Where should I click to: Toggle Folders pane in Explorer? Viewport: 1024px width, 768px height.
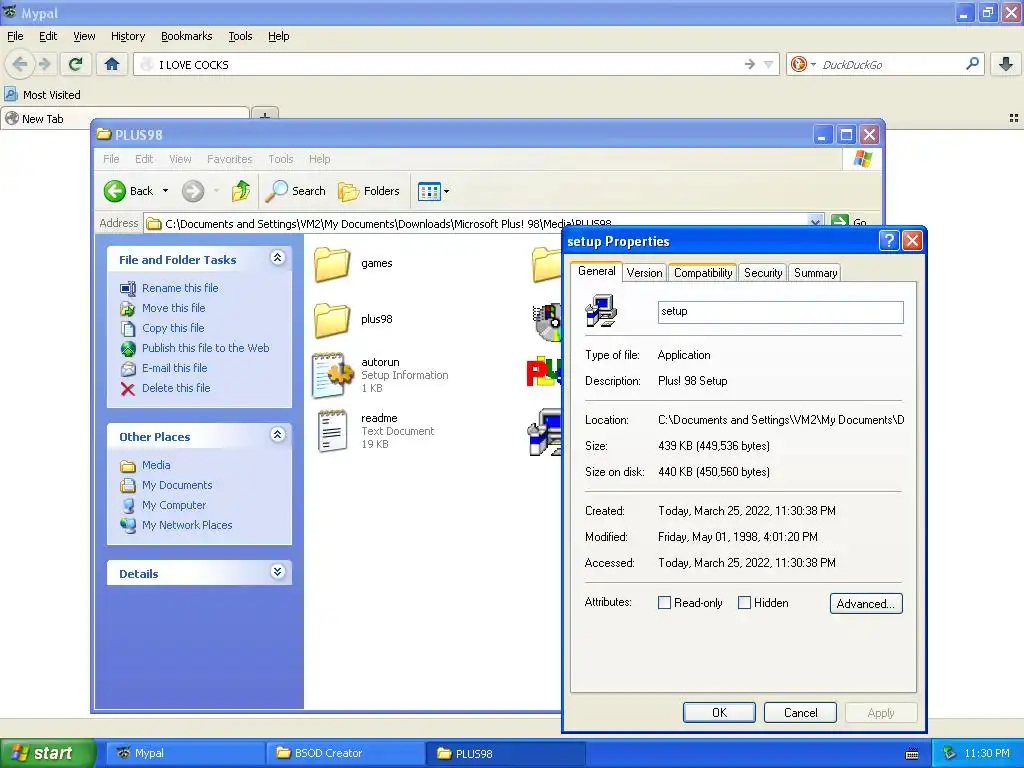(369, 191)
